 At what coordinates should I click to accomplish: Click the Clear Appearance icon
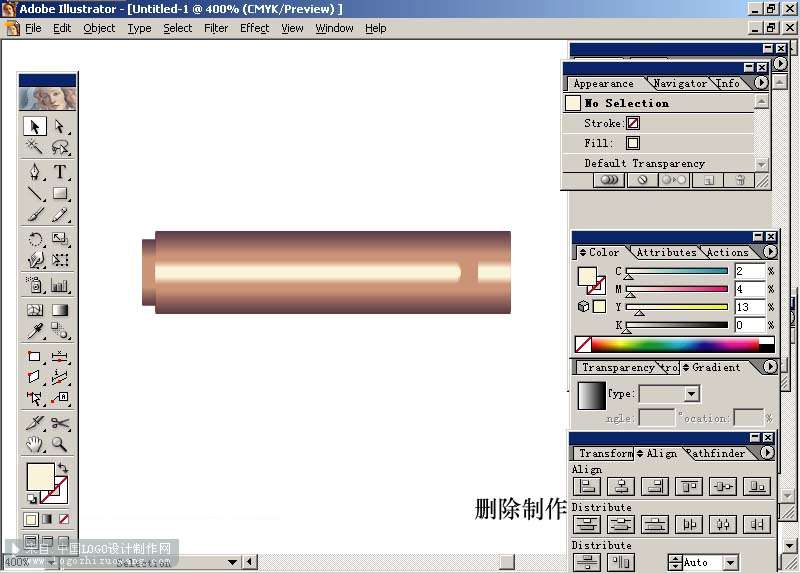point(642,180)
